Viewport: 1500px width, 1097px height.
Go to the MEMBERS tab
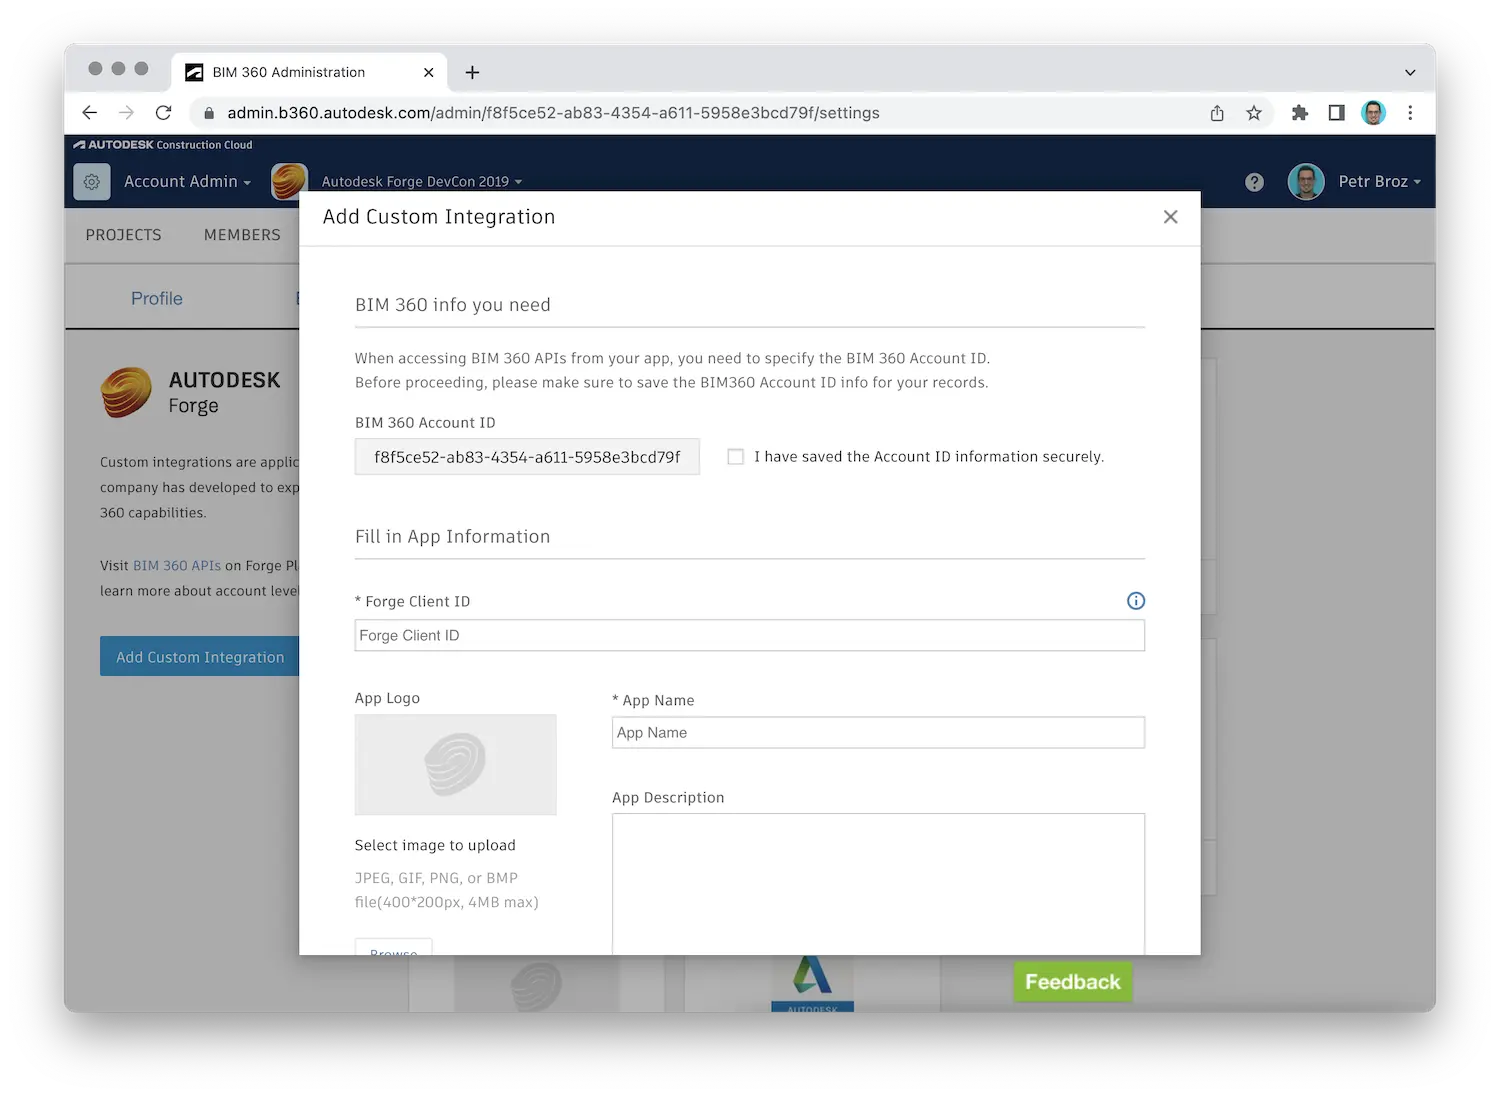[242, 235]
